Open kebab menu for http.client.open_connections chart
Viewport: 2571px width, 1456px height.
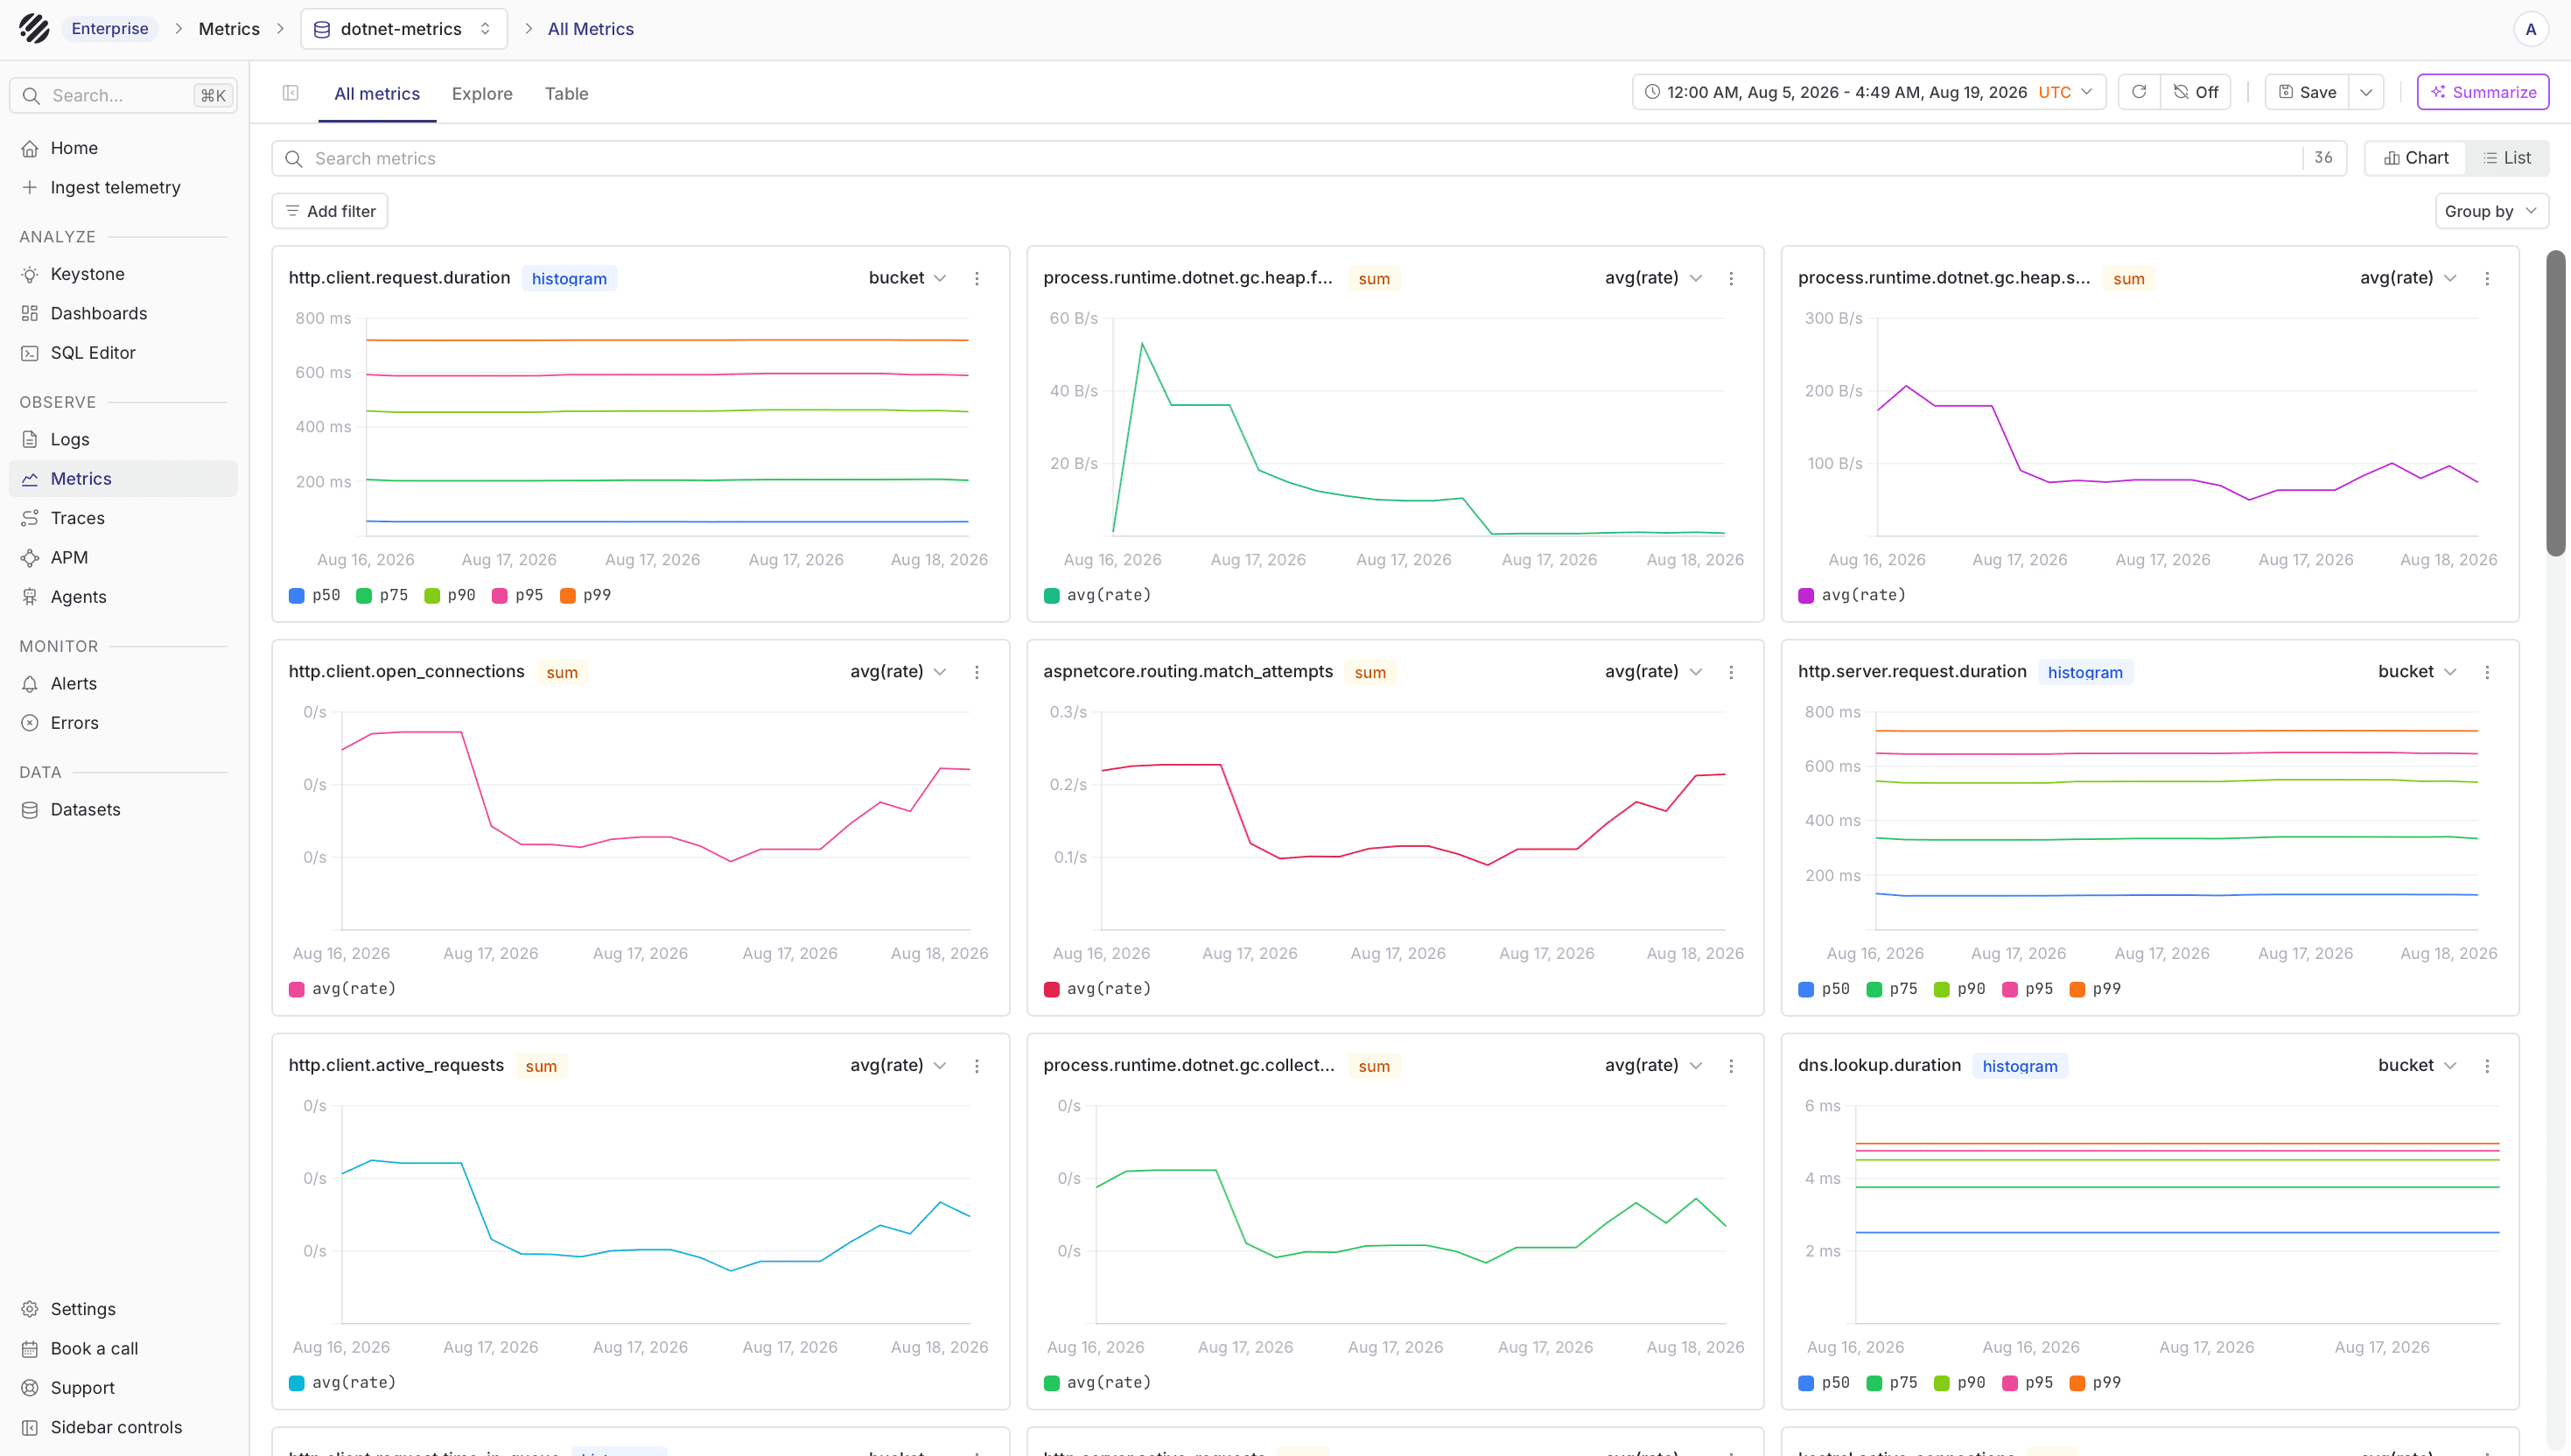click(977, 673)
